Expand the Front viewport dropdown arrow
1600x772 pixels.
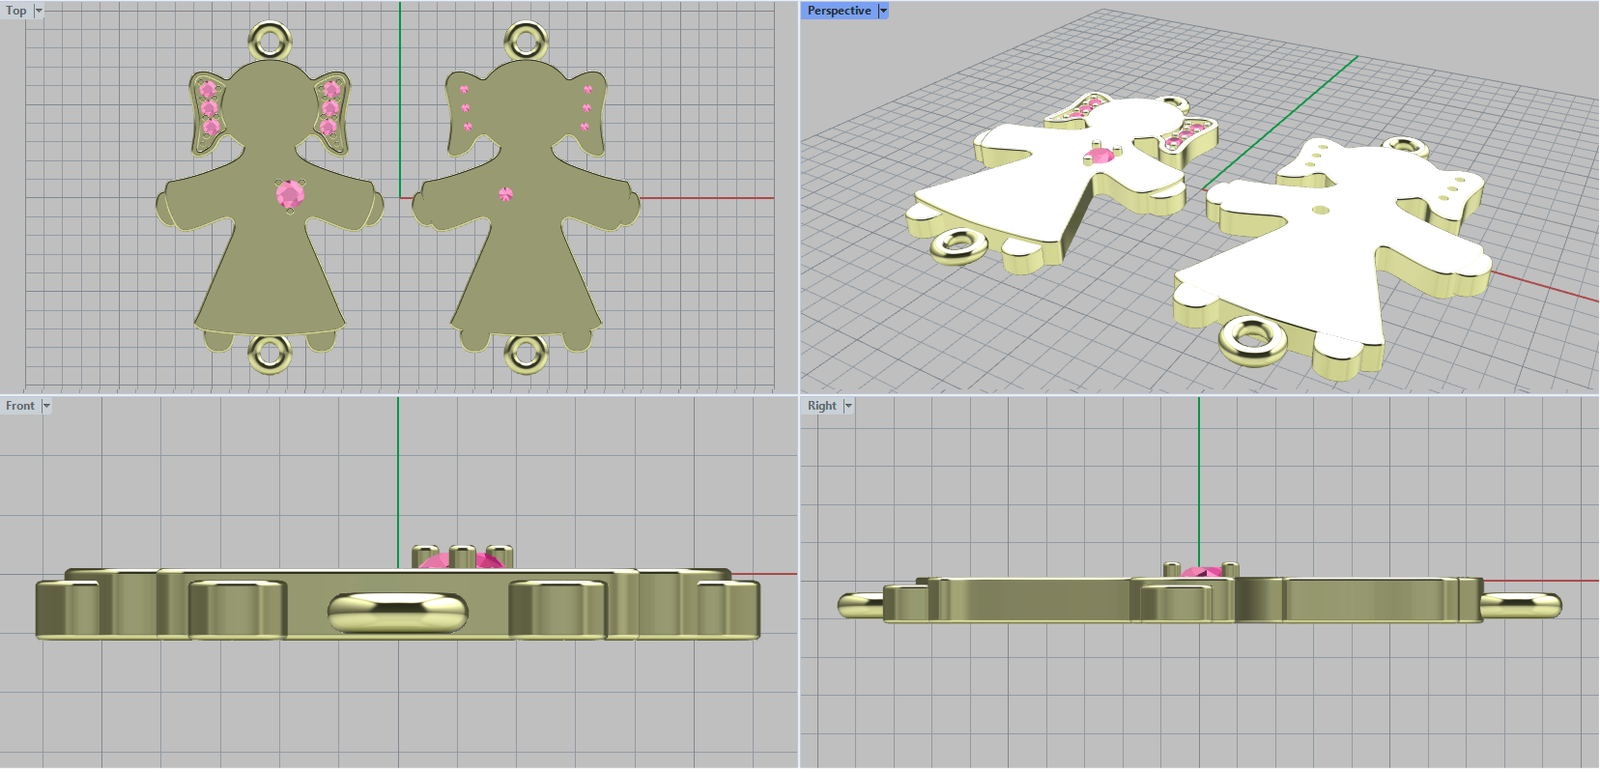click(46, 406)
